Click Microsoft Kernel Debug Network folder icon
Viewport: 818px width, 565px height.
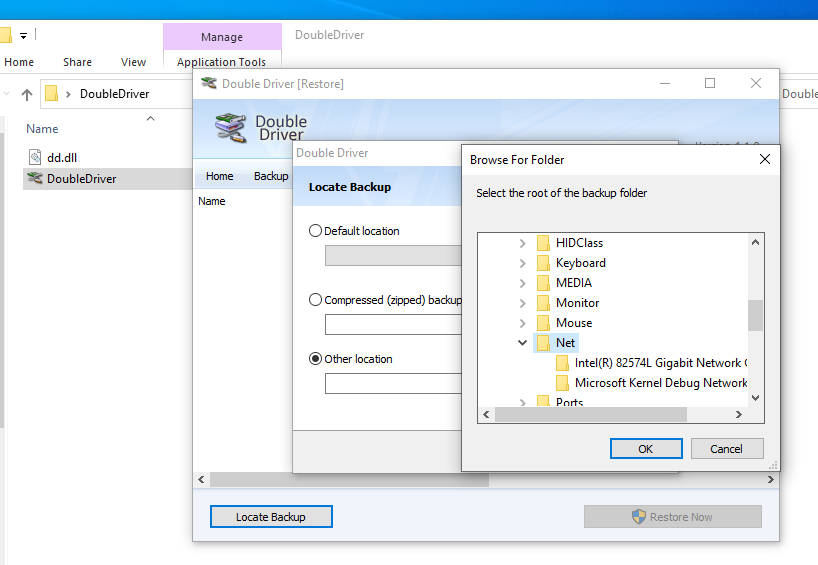click(x=562, y=383)
